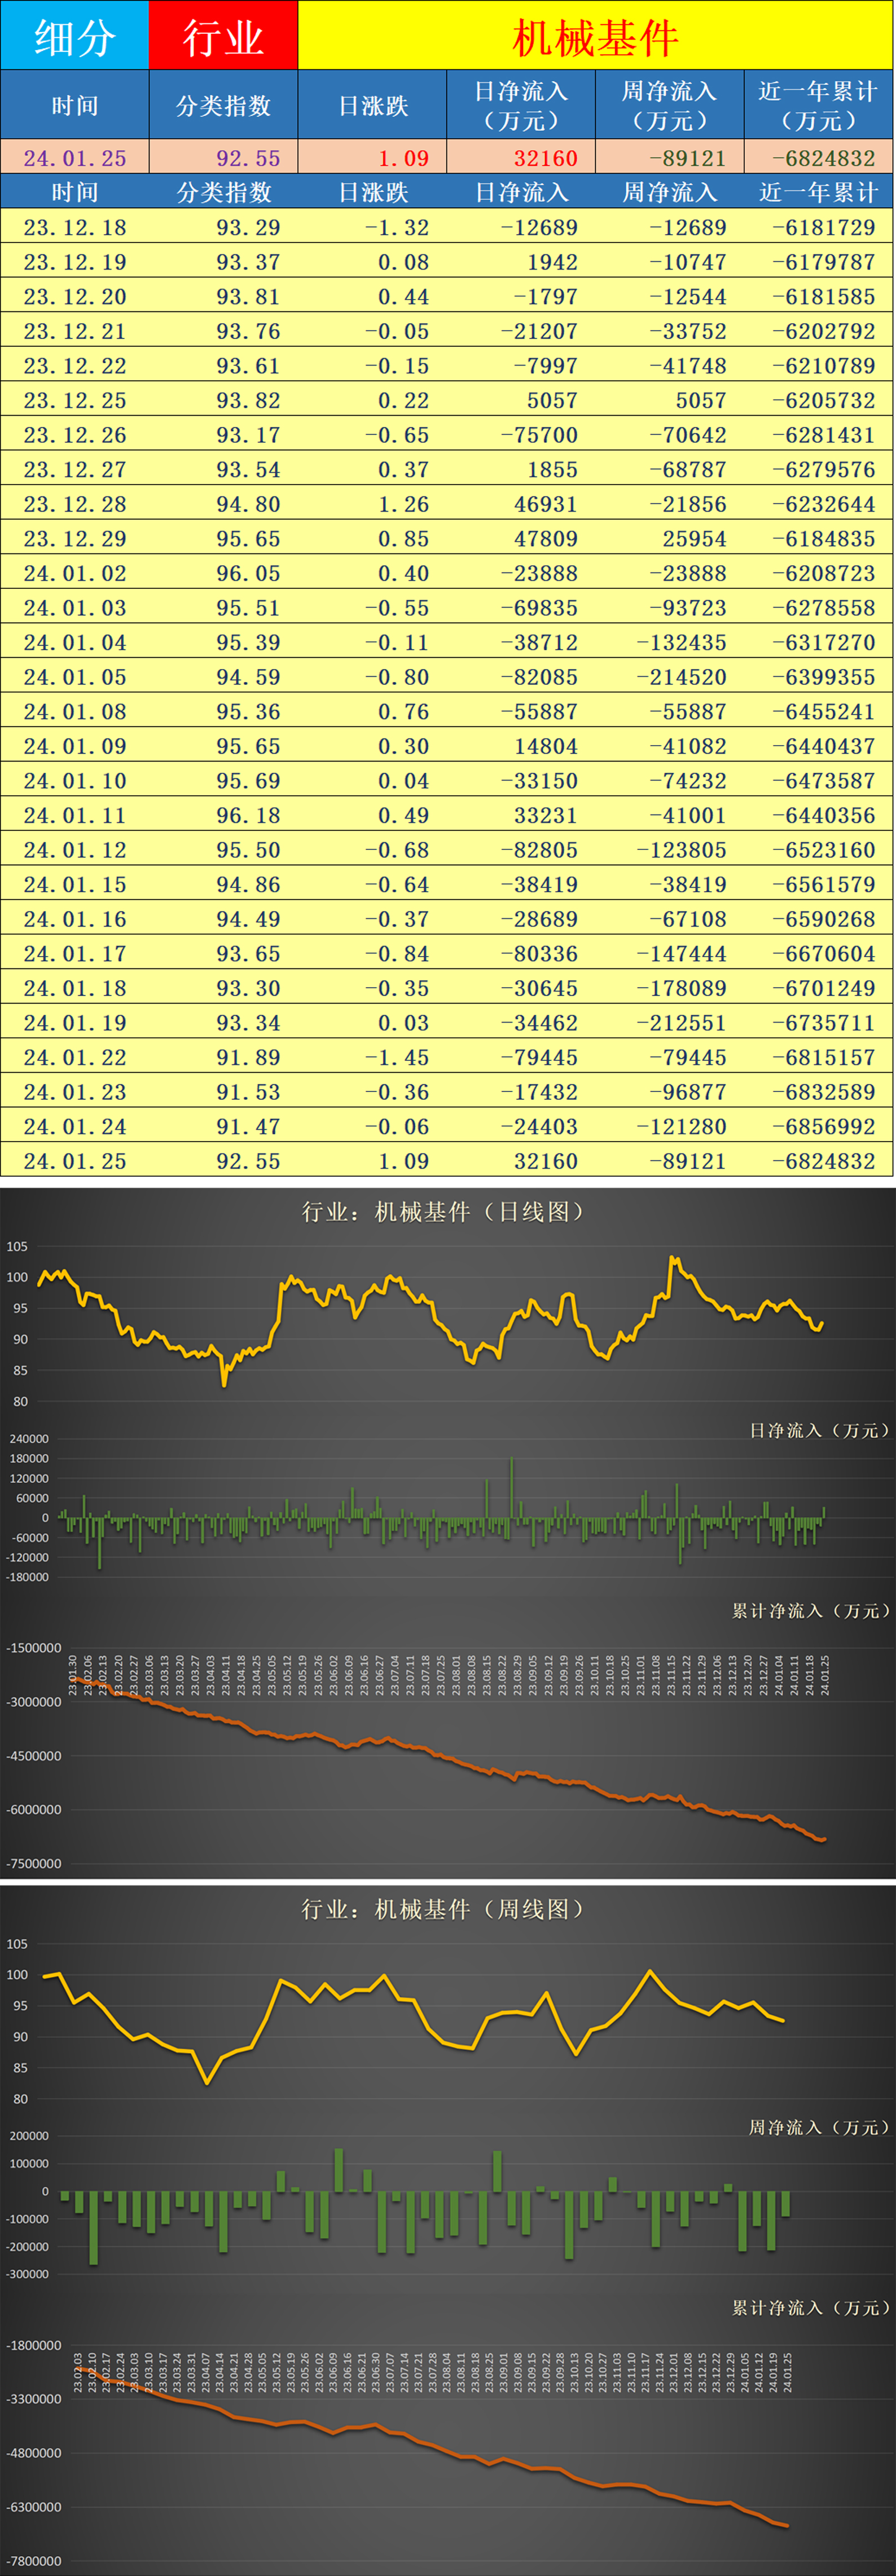Click 日净流入（万元）label above daily bar chart
The image size is (896, 2576).
(x=818, y=1431)
